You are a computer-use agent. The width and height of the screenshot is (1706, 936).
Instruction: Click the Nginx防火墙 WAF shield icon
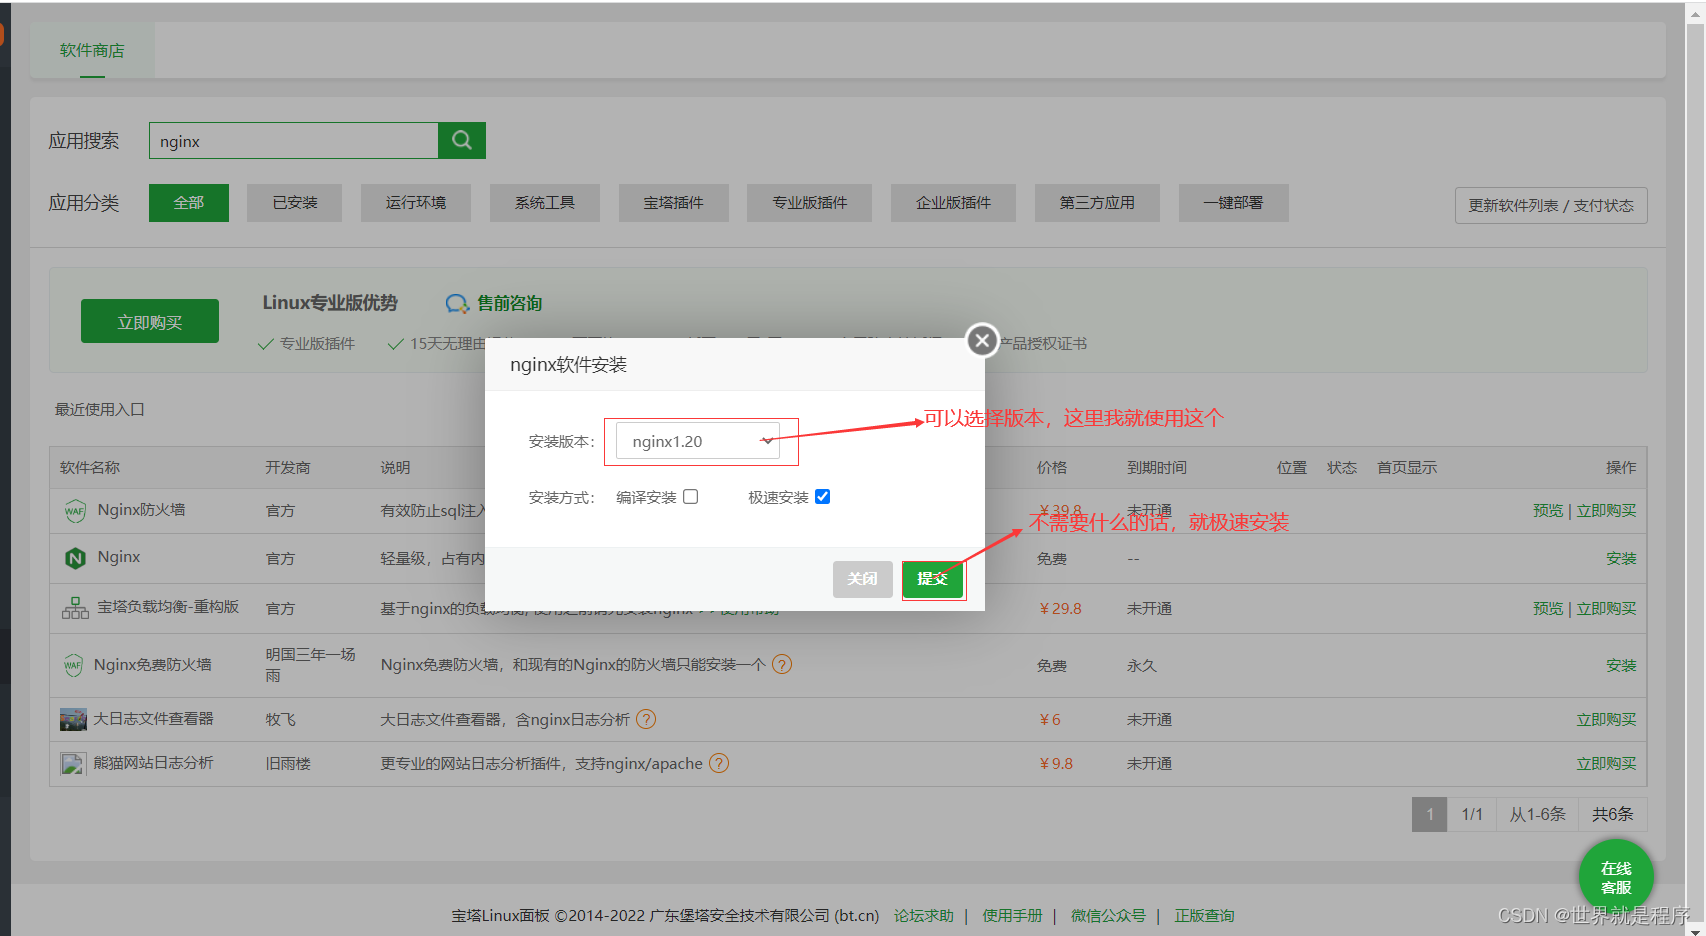pos(75,511)
